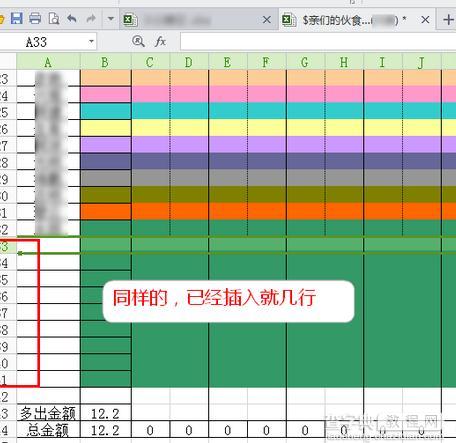
Task: Click the orange-red filled cell in column B
Action: click(x=106, y=211)
